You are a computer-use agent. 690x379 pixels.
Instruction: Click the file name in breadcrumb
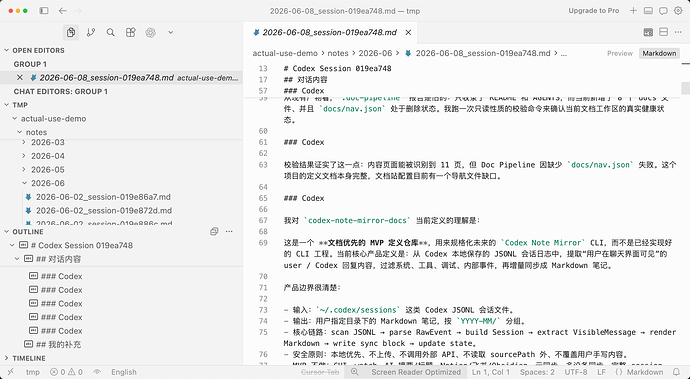coord(483,53)
